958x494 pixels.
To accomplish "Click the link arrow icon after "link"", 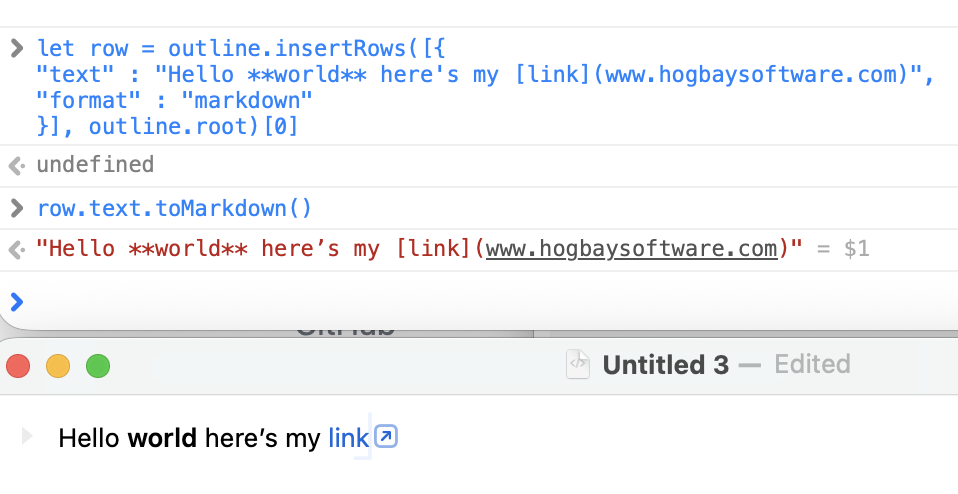I will click(386, 437).
